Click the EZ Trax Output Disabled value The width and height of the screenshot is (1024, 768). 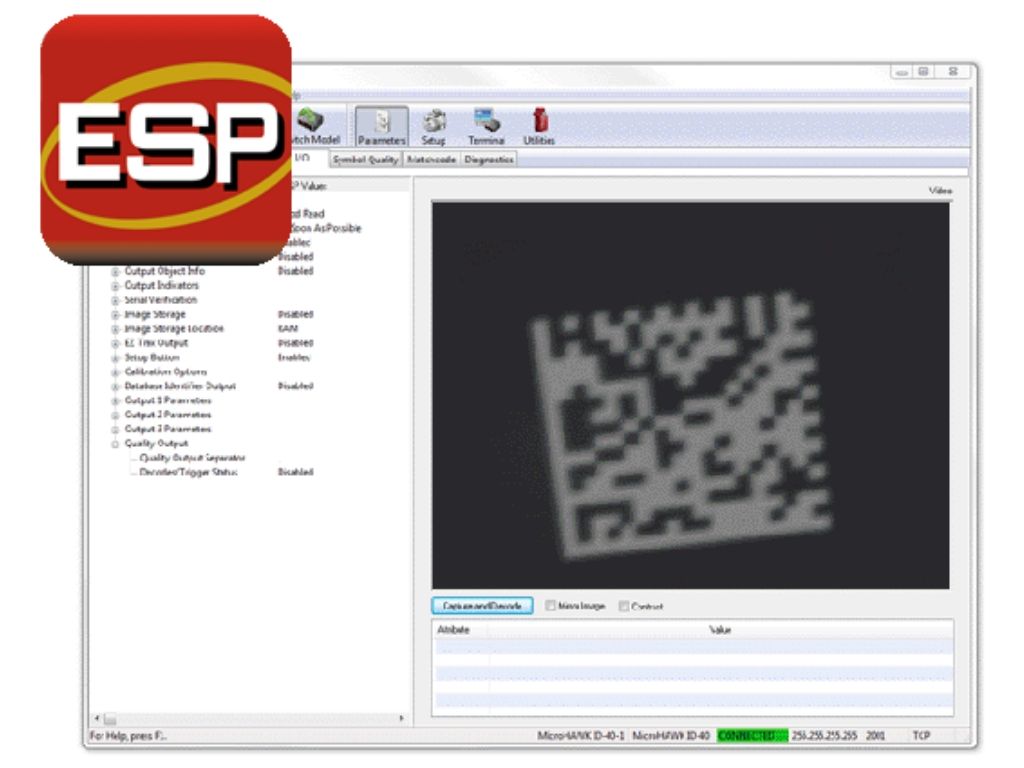pos(295,343)
